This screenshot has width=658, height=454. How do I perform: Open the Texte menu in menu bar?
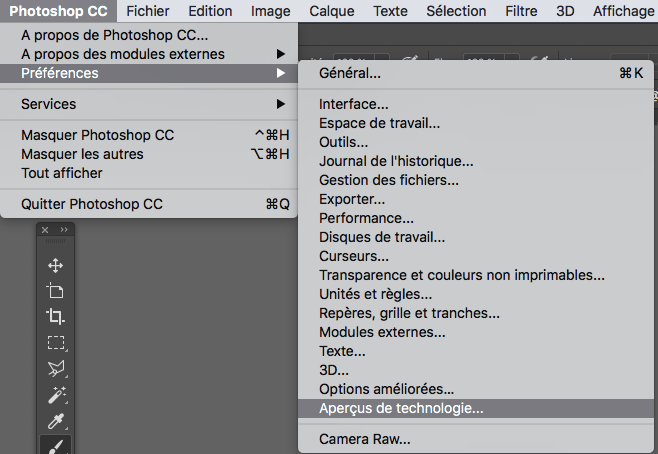[x=390, y=11]
